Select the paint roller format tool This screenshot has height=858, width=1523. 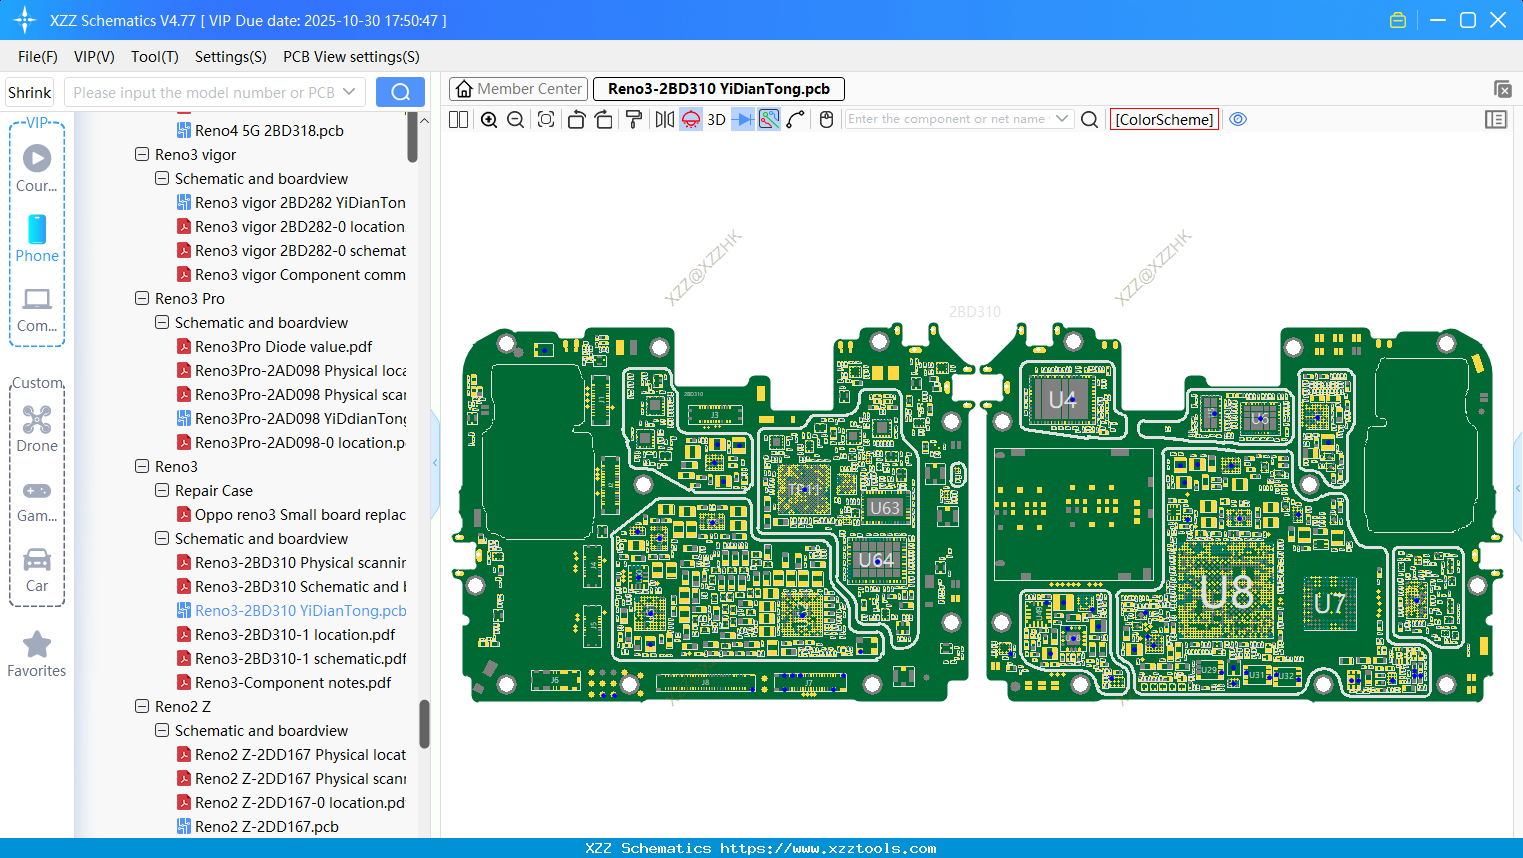coord(634,120)
